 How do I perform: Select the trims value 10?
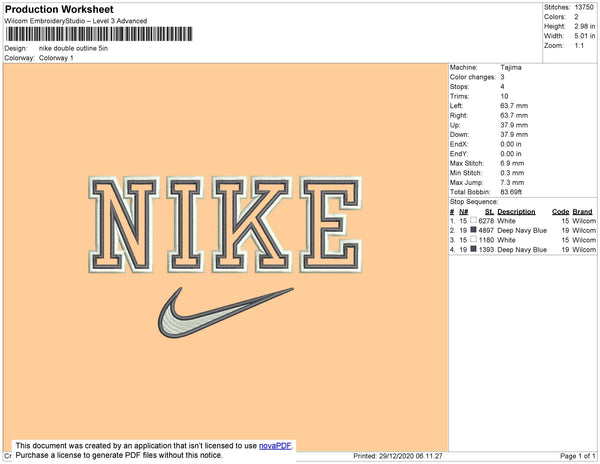(x=504, y=96)
